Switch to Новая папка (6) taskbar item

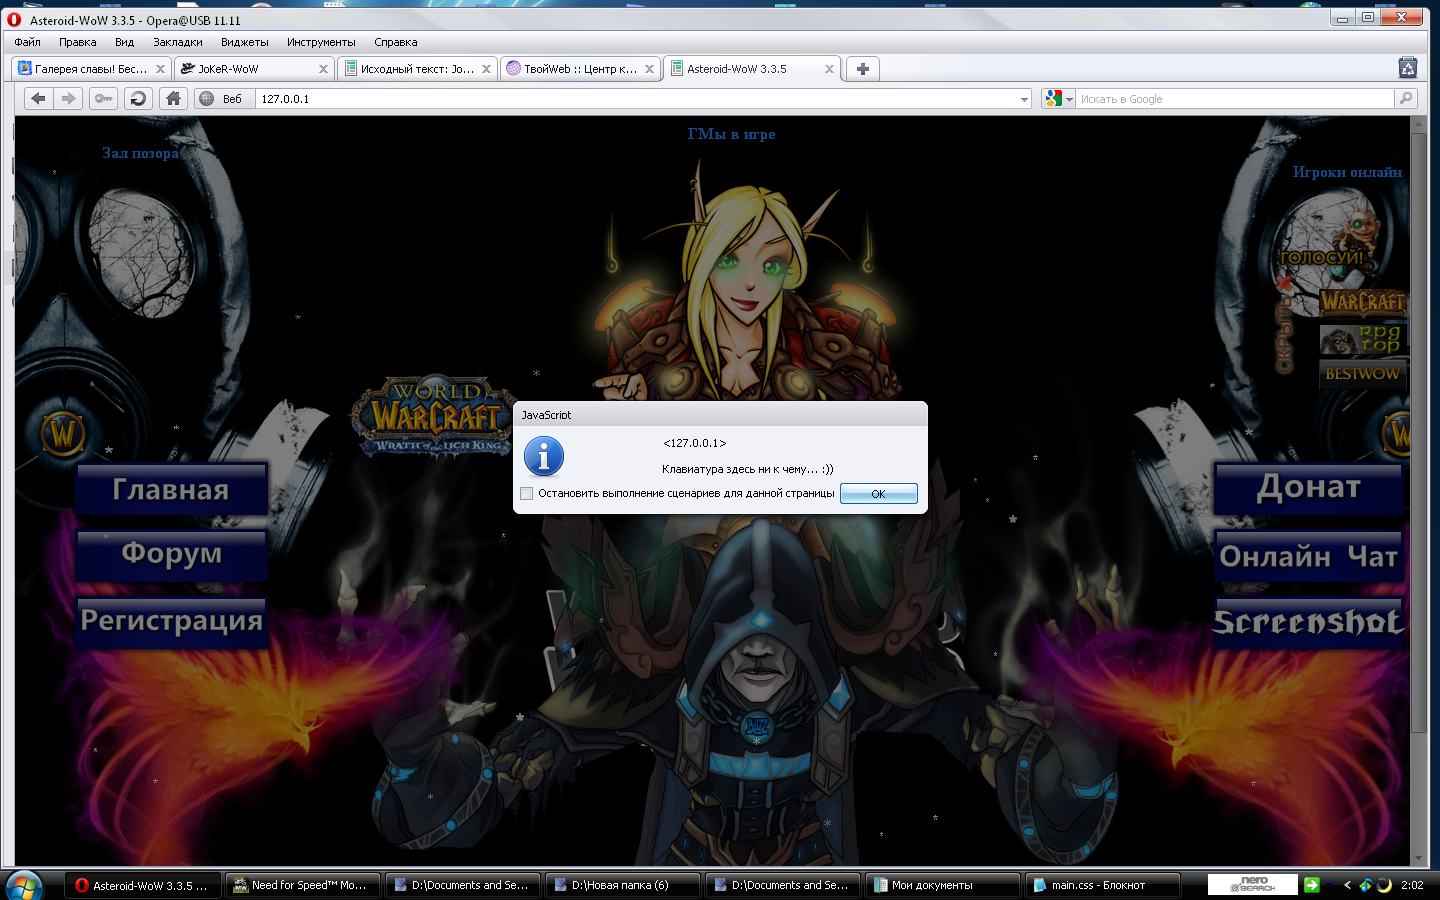(622, 885)
